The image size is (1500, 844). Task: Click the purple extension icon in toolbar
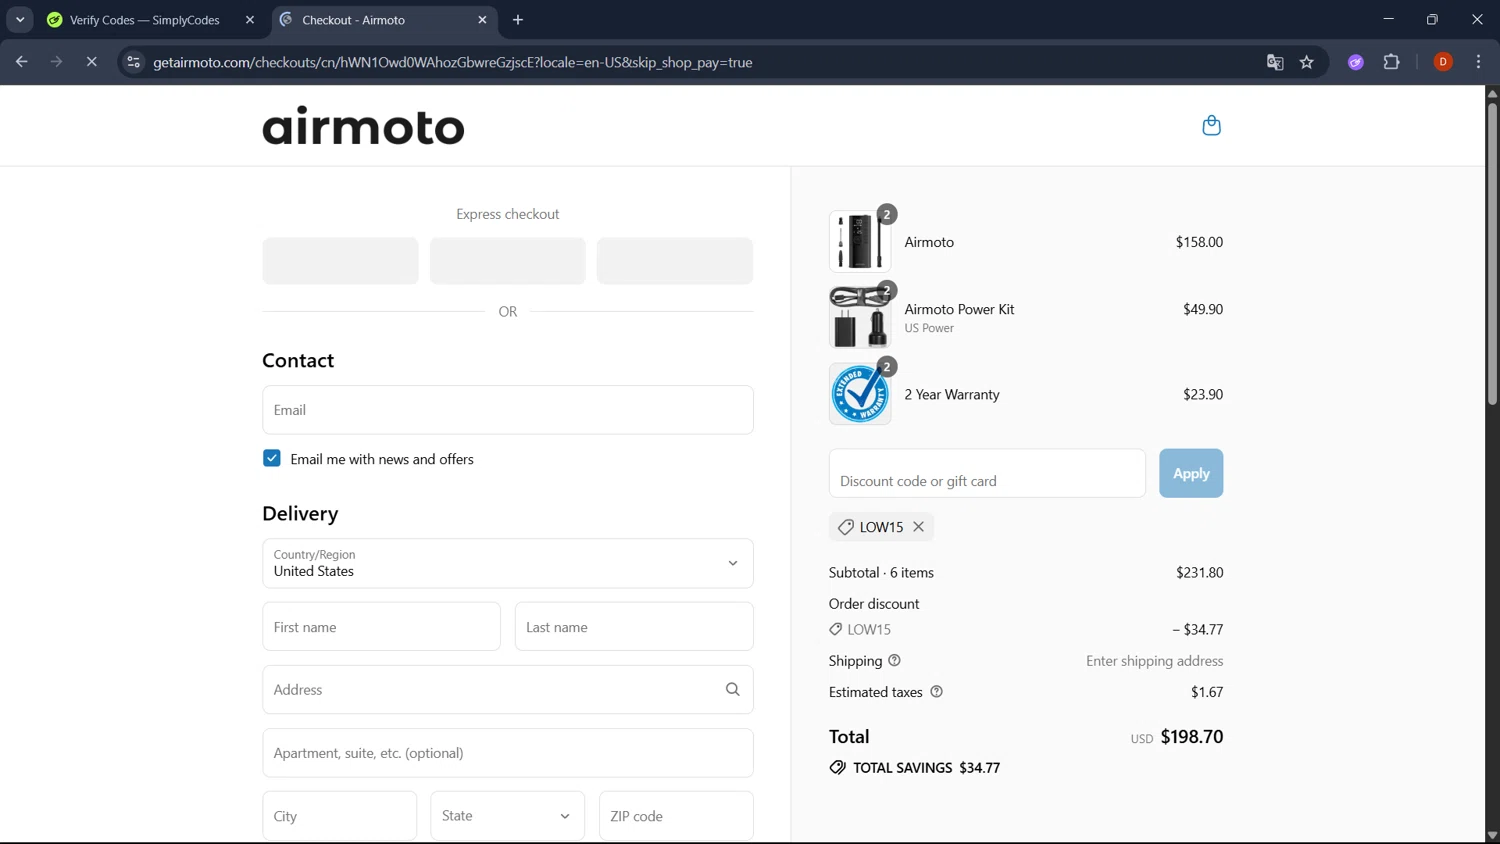pyautogui.click(x=1355, y=62)
